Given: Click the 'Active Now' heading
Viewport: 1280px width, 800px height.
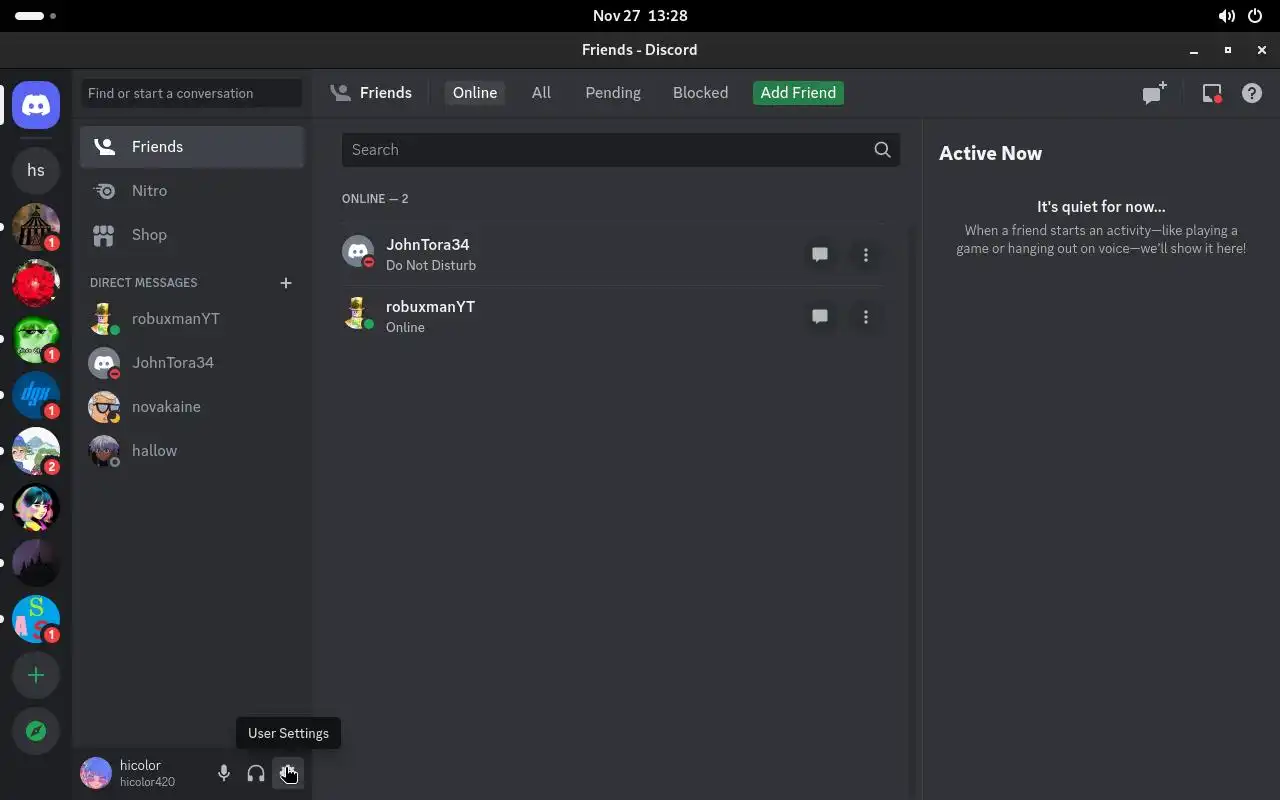Looking at the screenshot, I should pyautogui.click(x=990, y=153).
